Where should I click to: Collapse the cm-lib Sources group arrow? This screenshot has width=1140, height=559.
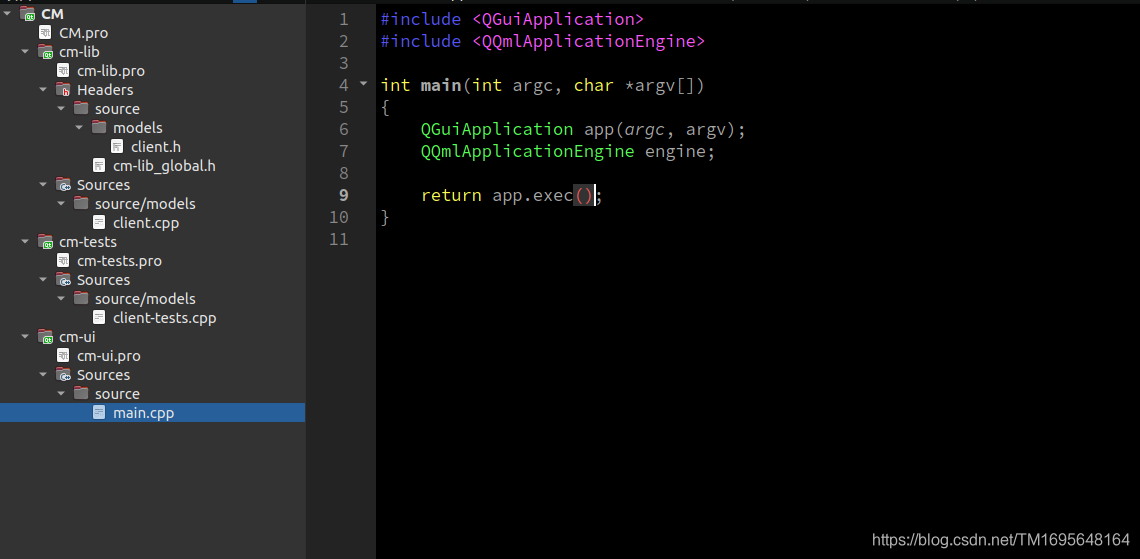pos(44,185)
